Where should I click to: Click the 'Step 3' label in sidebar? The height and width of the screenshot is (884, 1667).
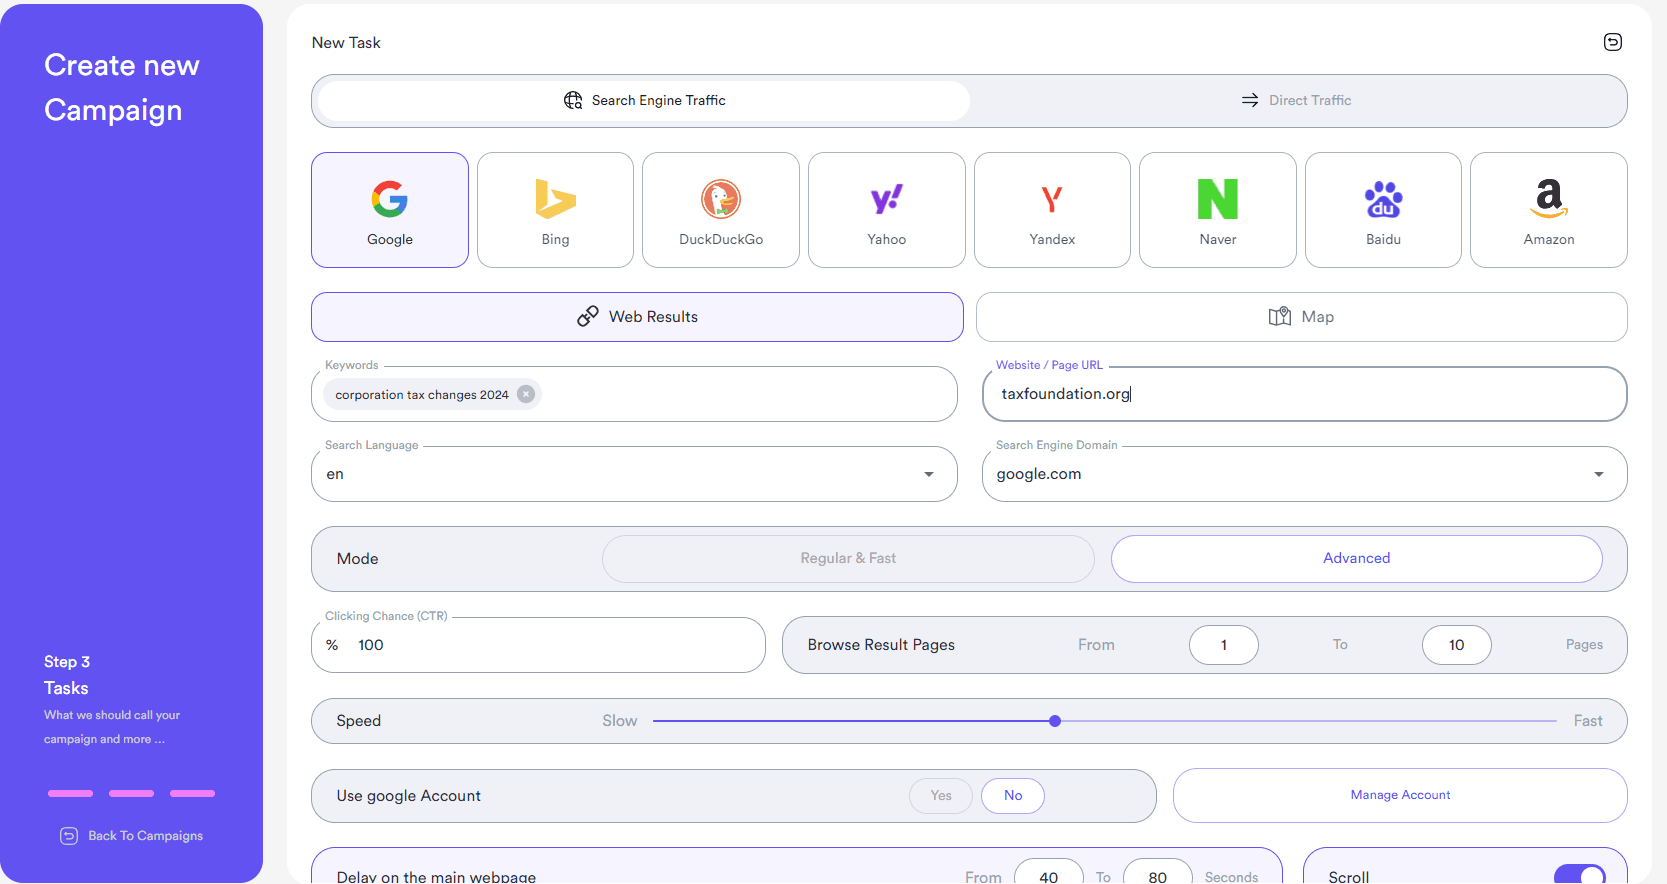coord(67,662)
